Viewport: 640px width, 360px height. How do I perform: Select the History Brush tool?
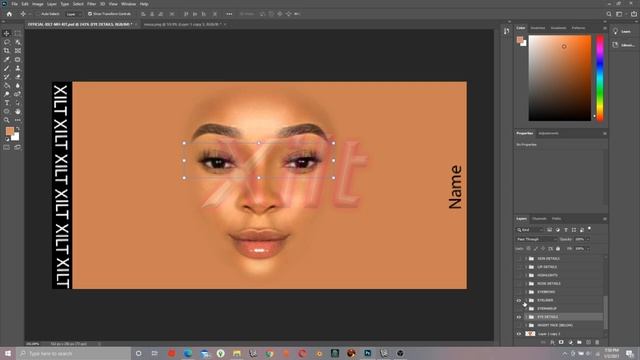[x=7, y=77]
